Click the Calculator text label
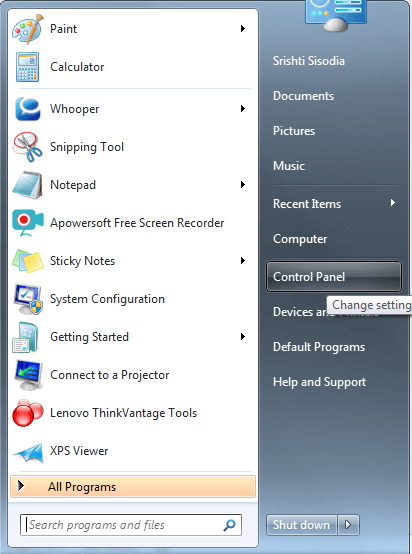The image size is (412, 554). (77, 67)
